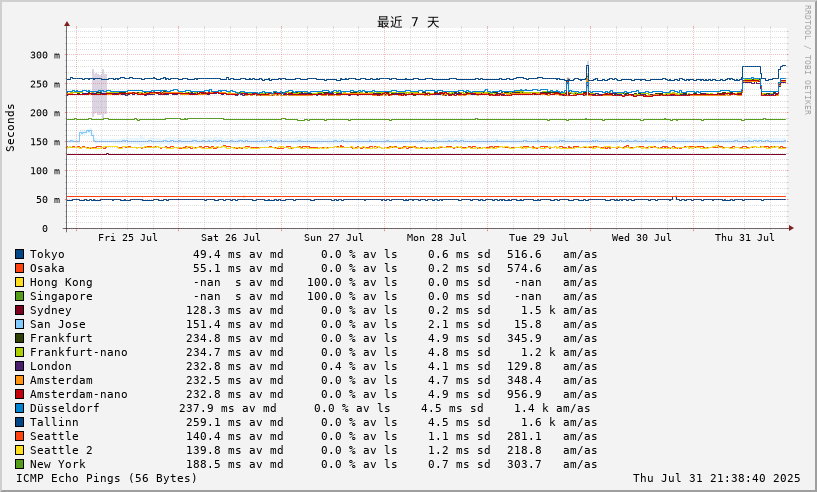The height and width of the screenshot is (492, 817).
Task: Click Osaka's 55.1 ms median value
Action: point(217,268)
